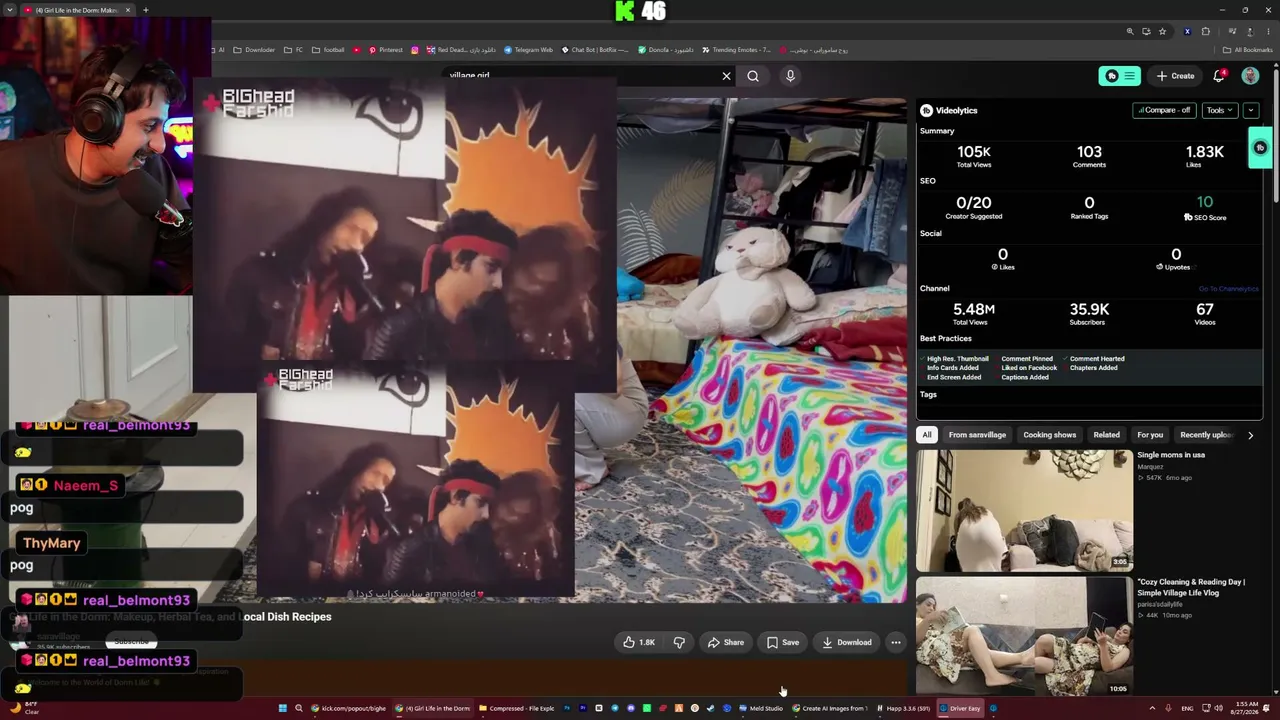The image size is (1280, 720).
Task: Open the Downloder bookmarks folder
Action: point(254,50)
